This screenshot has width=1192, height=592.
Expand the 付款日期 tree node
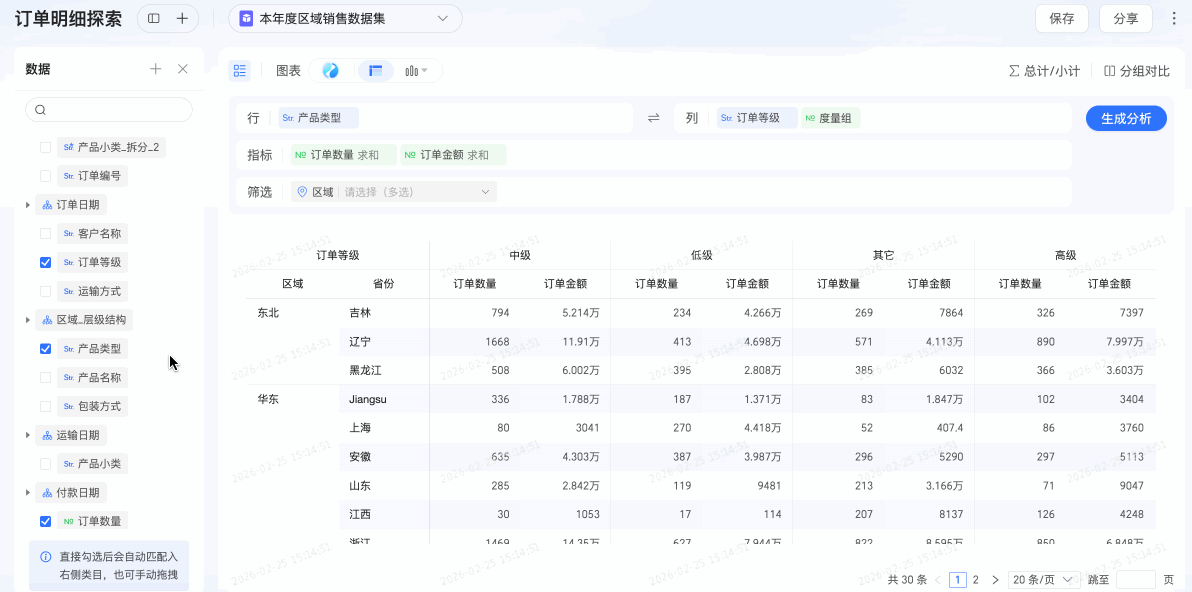(28, 492)
